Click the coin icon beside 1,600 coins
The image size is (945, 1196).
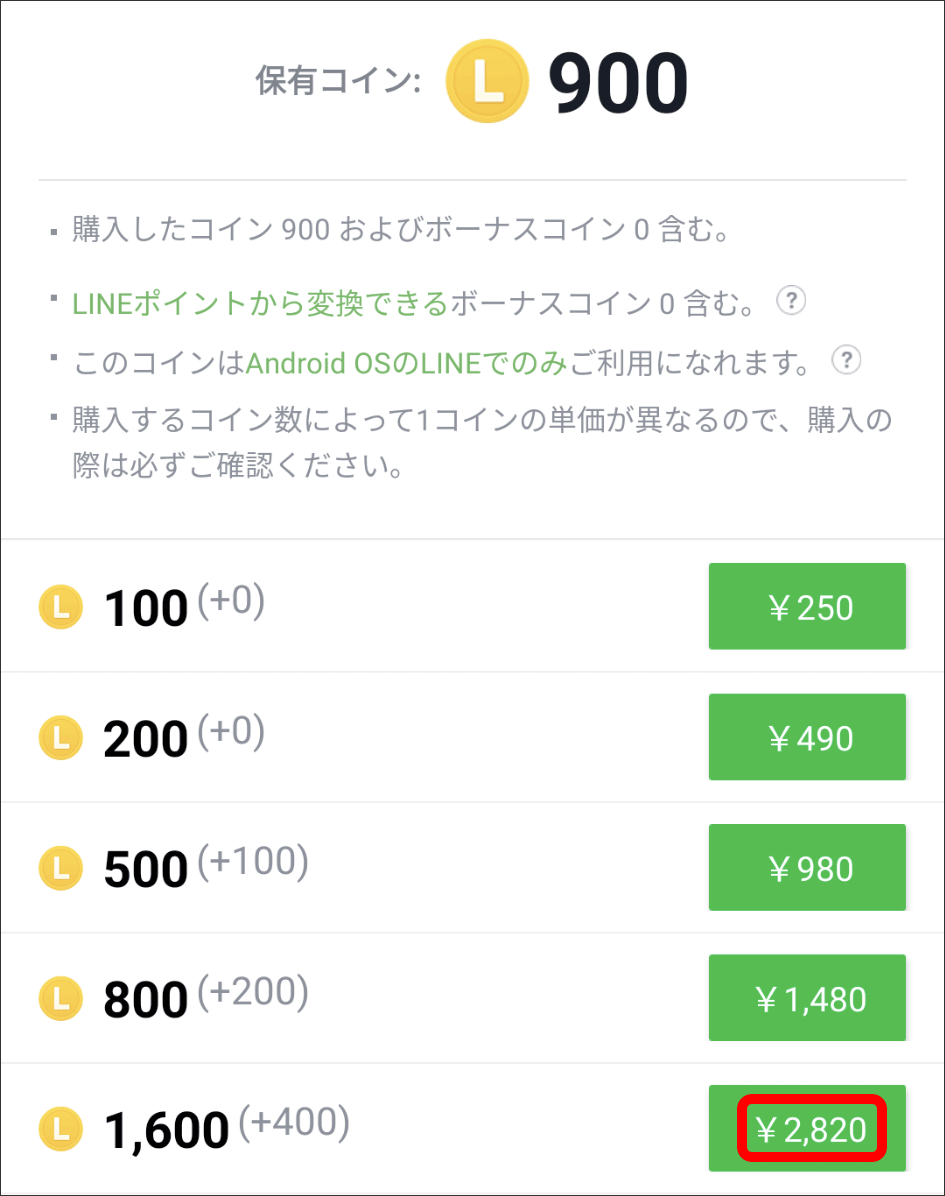pos(60,1129)
